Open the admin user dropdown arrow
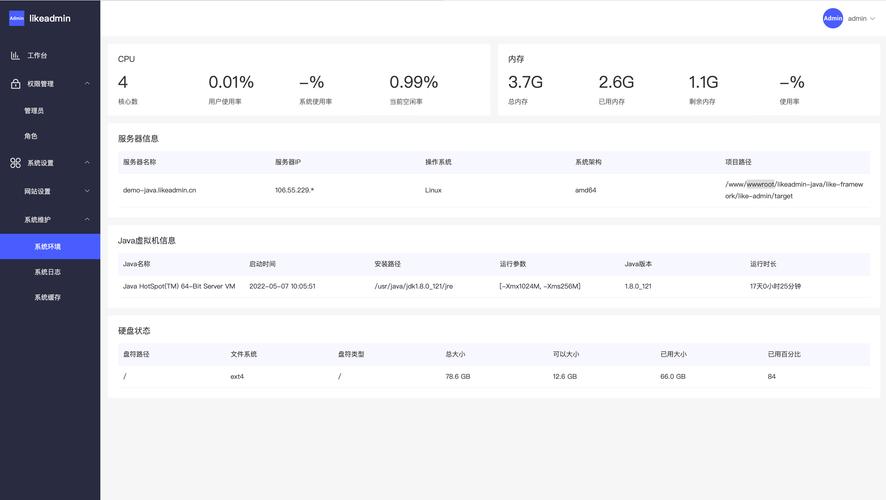Viewport: 886px width, 500px height. (872, 19)
